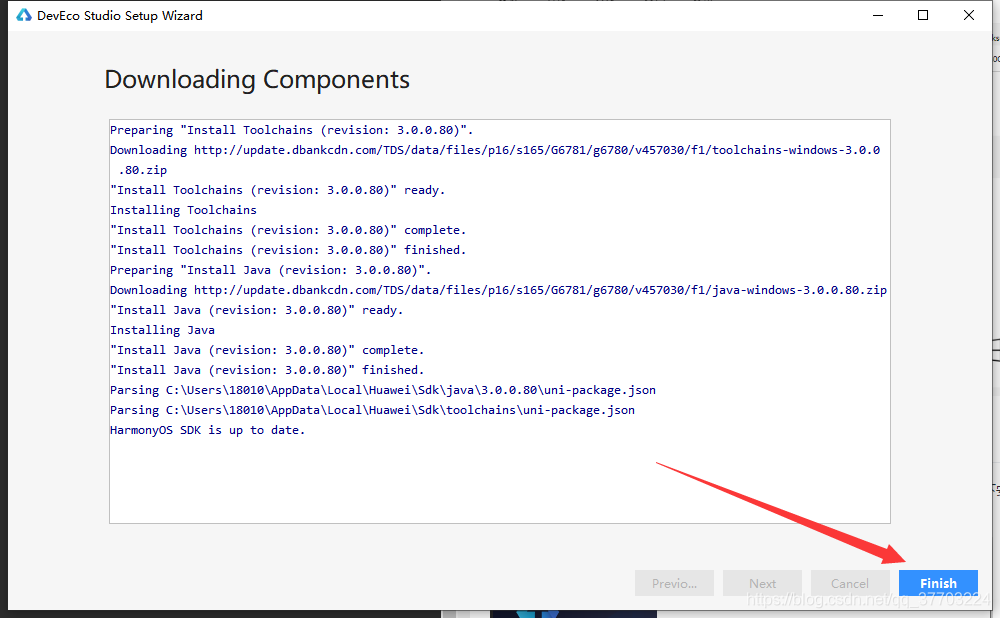Click "HarmonyOS SDK is up to date." line
This screenshot has width=1000, height=618.
(x=207, y=430)
